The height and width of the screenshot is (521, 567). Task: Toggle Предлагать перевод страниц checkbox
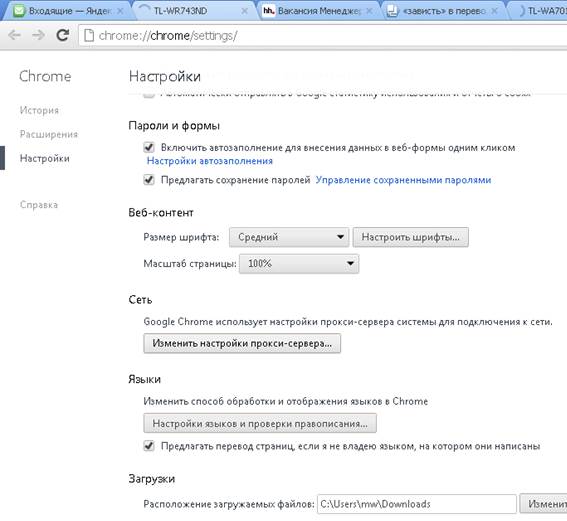pos(149,445)
